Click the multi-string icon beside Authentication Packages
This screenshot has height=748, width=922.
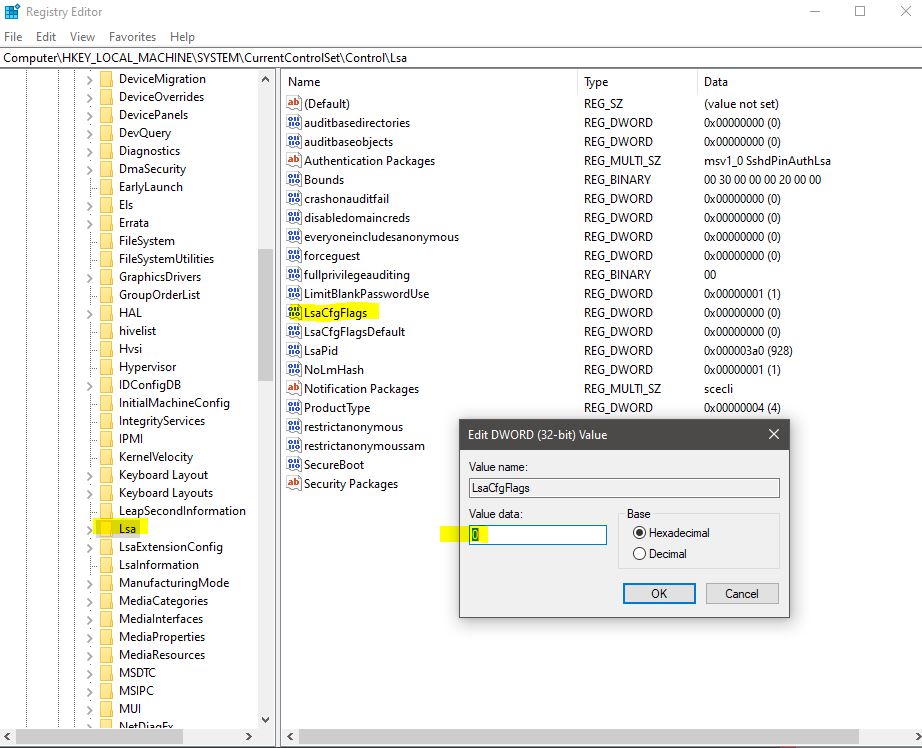coord(293,160)
